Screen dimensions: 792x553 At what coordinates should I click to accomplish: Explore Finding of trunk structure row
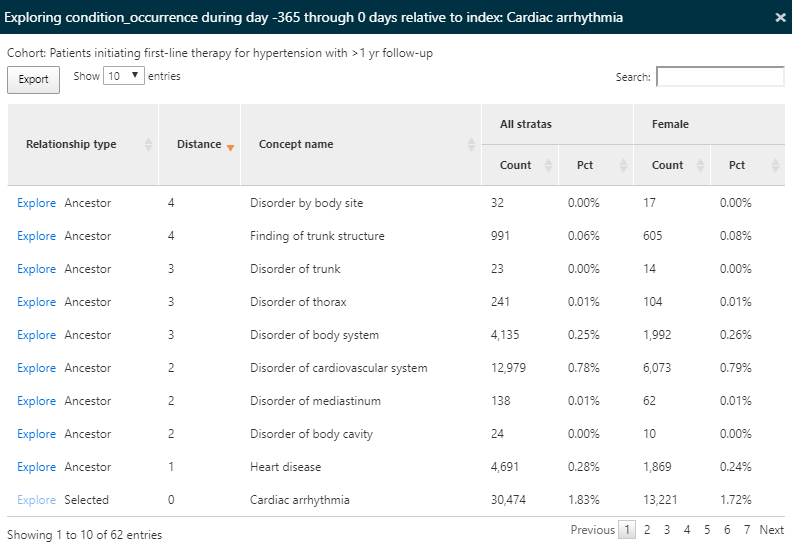tap(36, 236)
